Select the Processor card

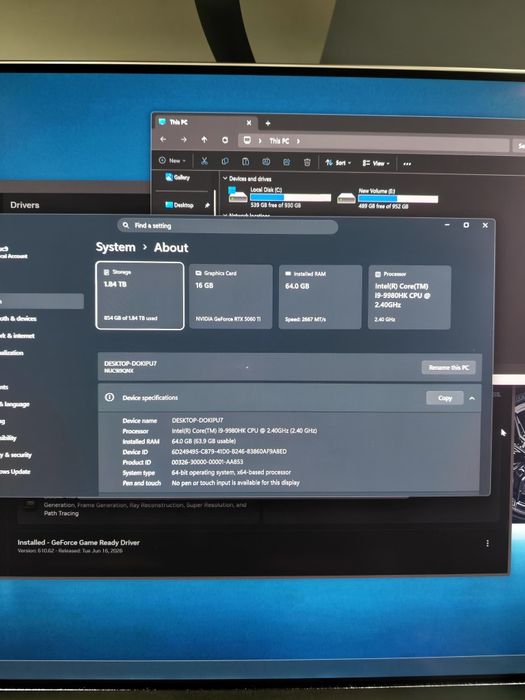409,297
